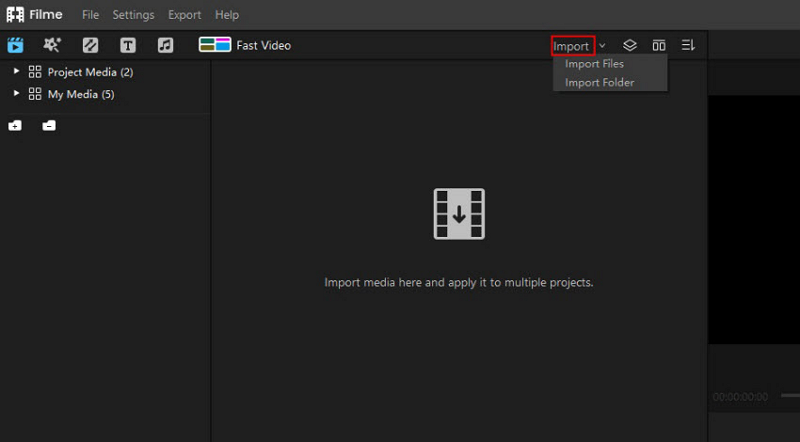Expand the Project Media tree arrow
The width and height of the screenshot is (800, 442).
pyautogui.click(x=16, y=71)
